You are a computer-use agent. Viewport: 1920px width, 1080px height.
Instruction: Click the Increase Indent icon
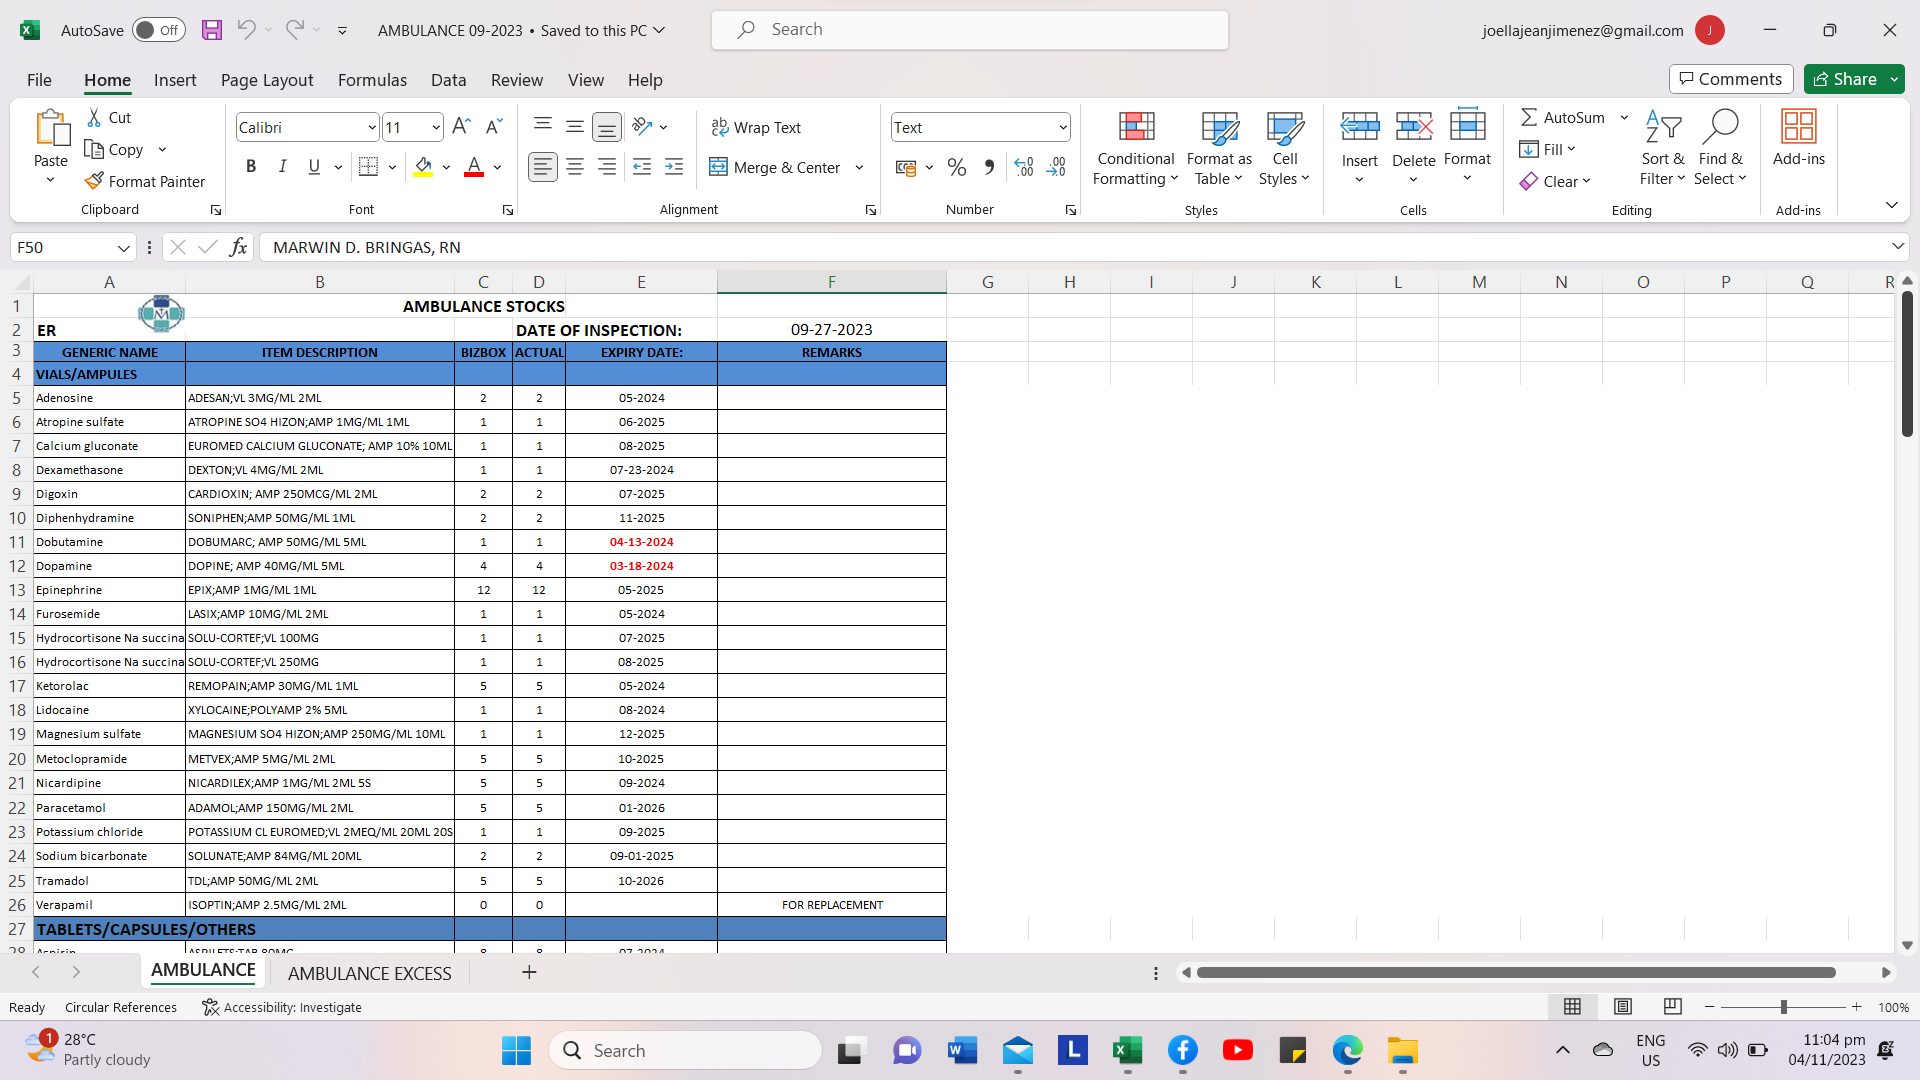[674, 167]
